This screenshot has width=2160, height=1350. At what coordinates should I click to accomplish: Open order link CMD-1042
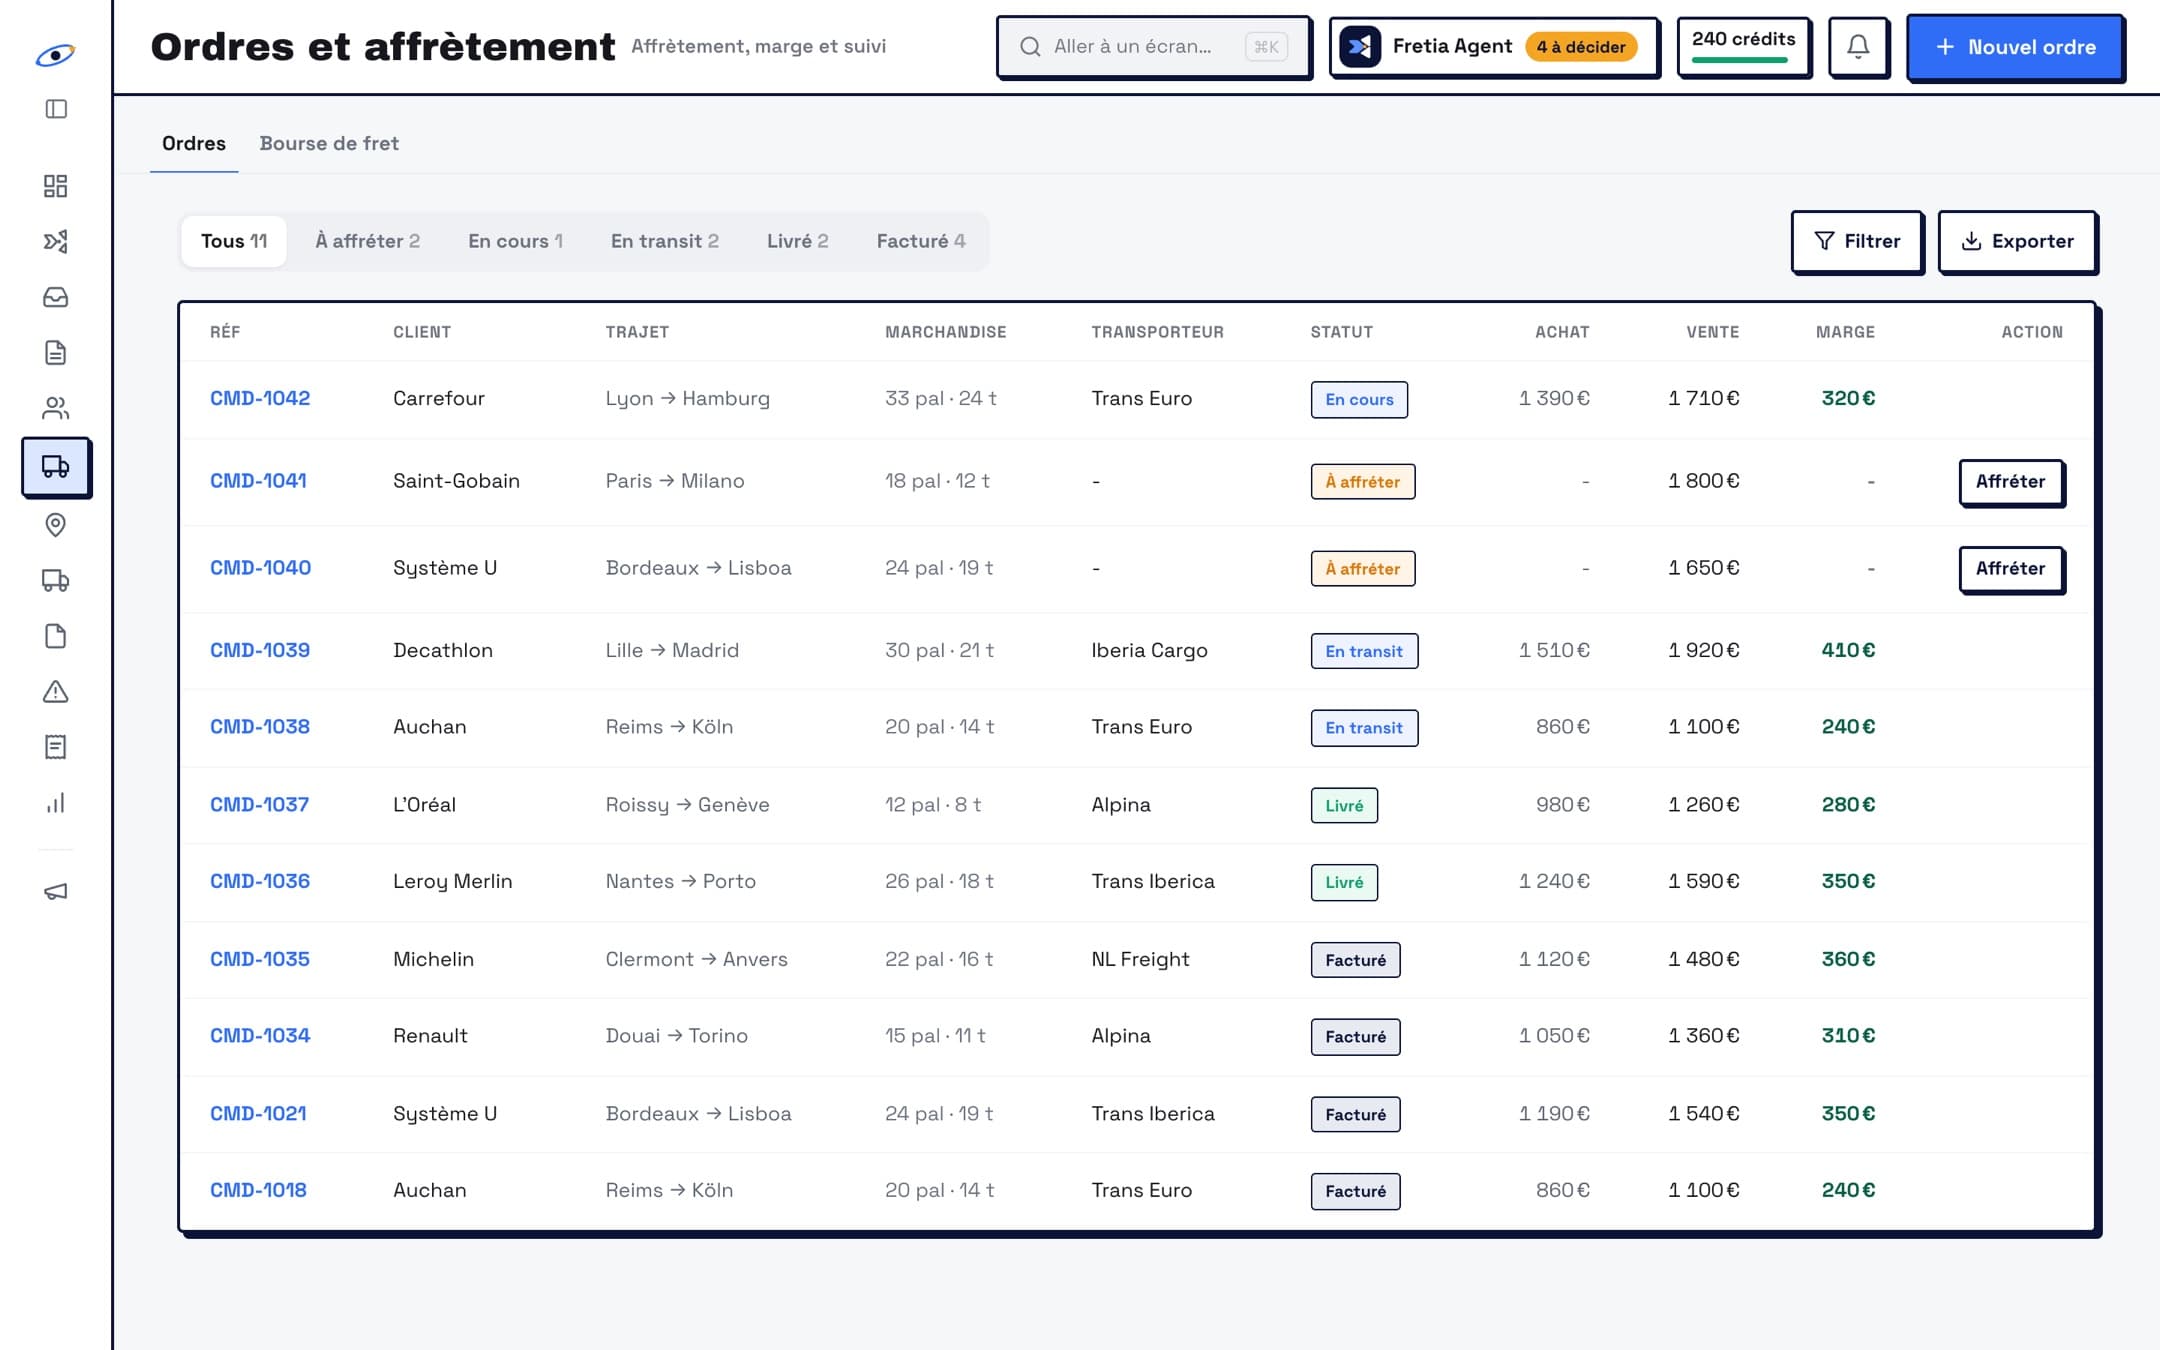tap(260, 398)
